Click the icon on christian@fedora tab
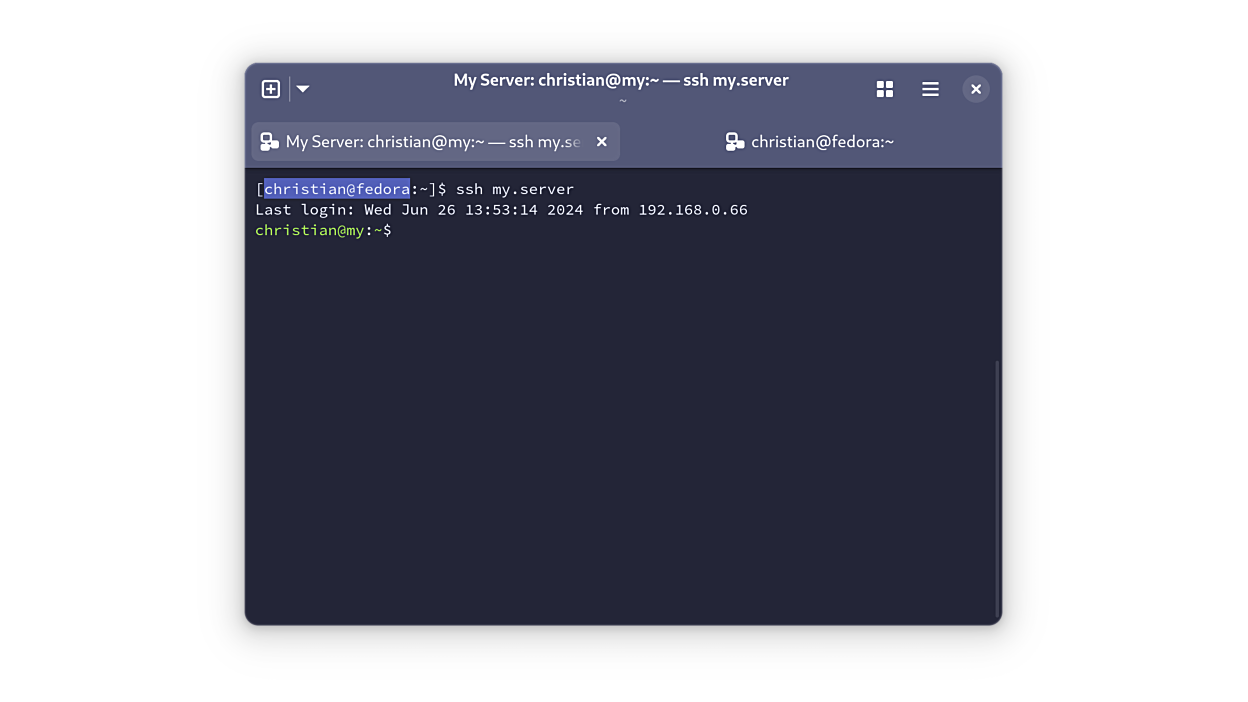Viewport: 1248px width, 702px height. coord(735,142)
